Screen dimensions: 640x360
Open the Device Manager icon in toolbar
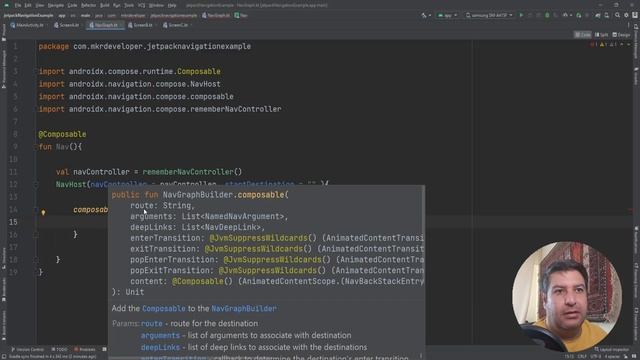click(x=607, y=16)
